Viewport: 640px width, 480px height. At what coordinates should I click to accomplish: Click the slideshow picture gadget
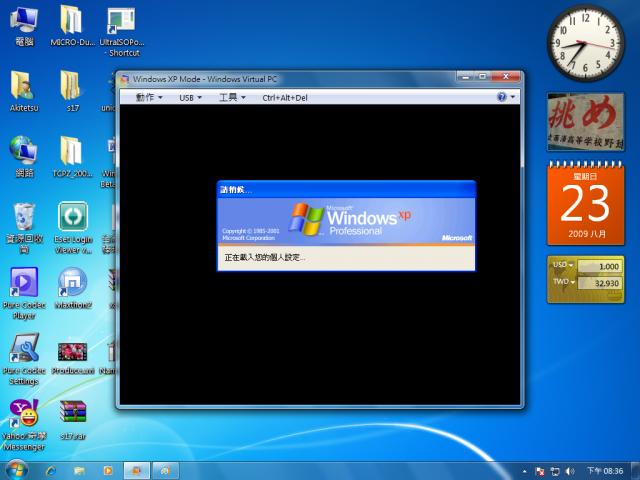(585, 122)
